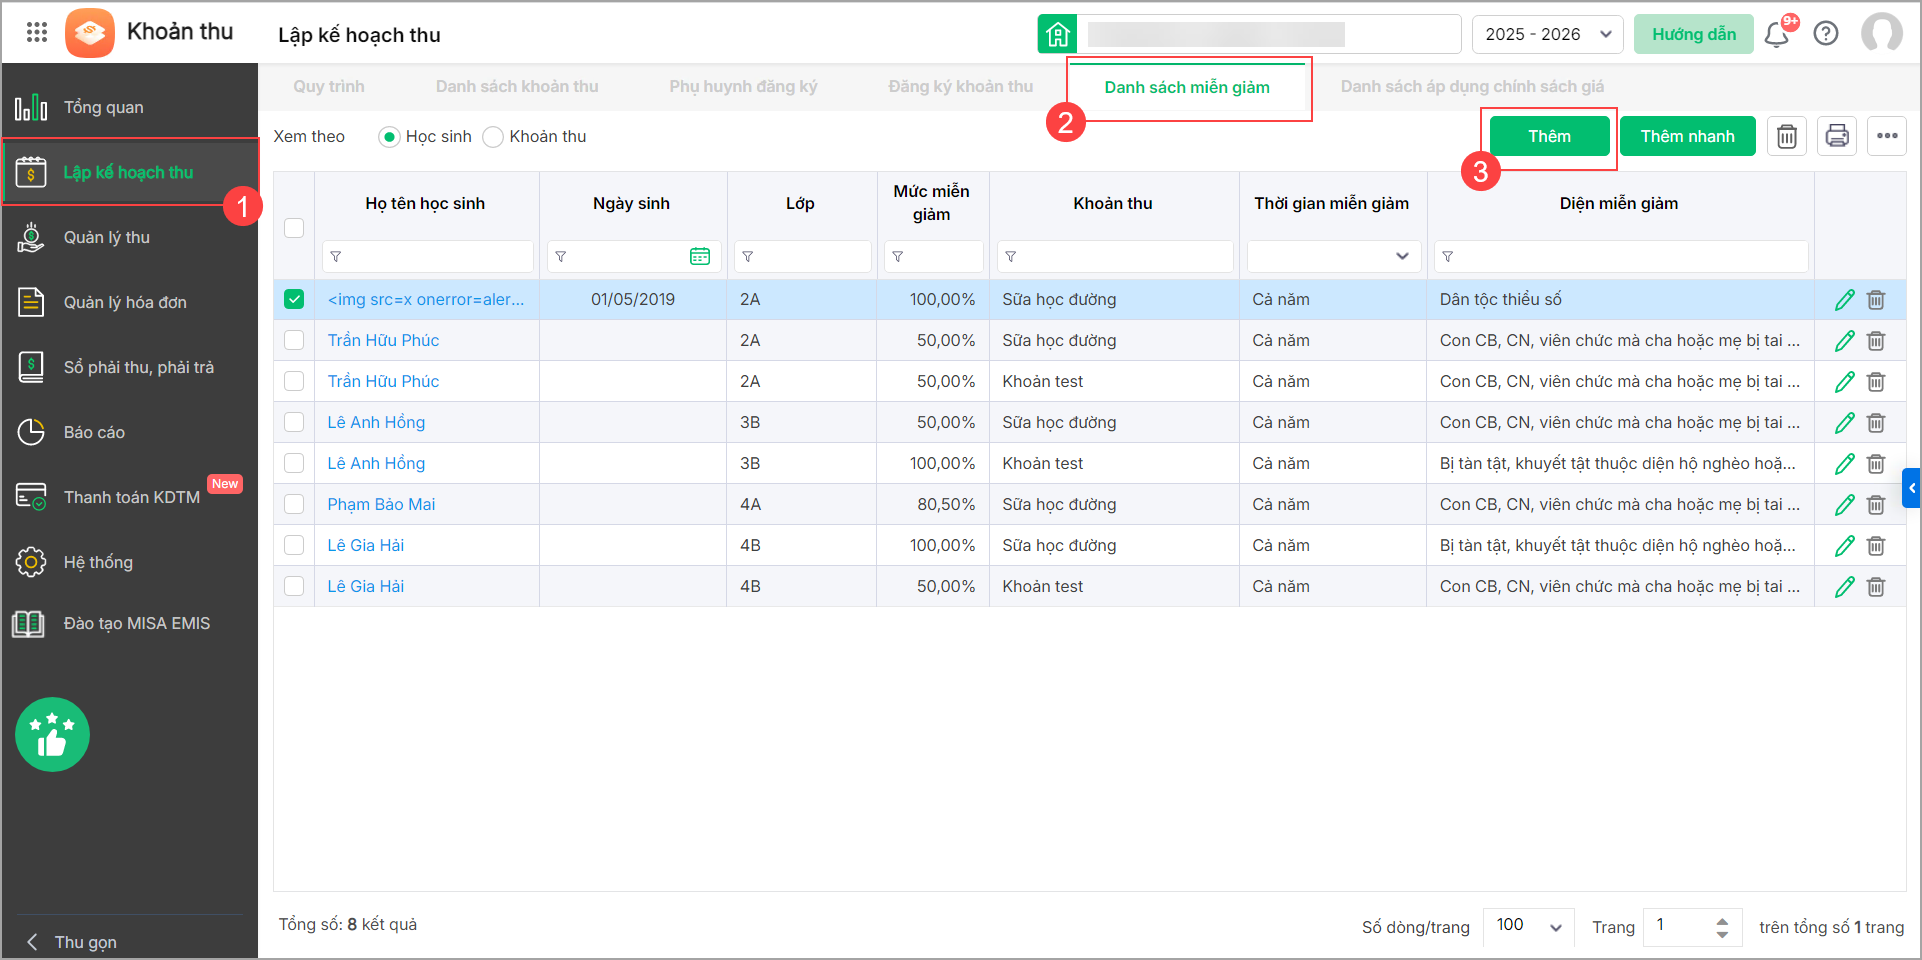Click the print icon in toolbar

[1837, 136]
